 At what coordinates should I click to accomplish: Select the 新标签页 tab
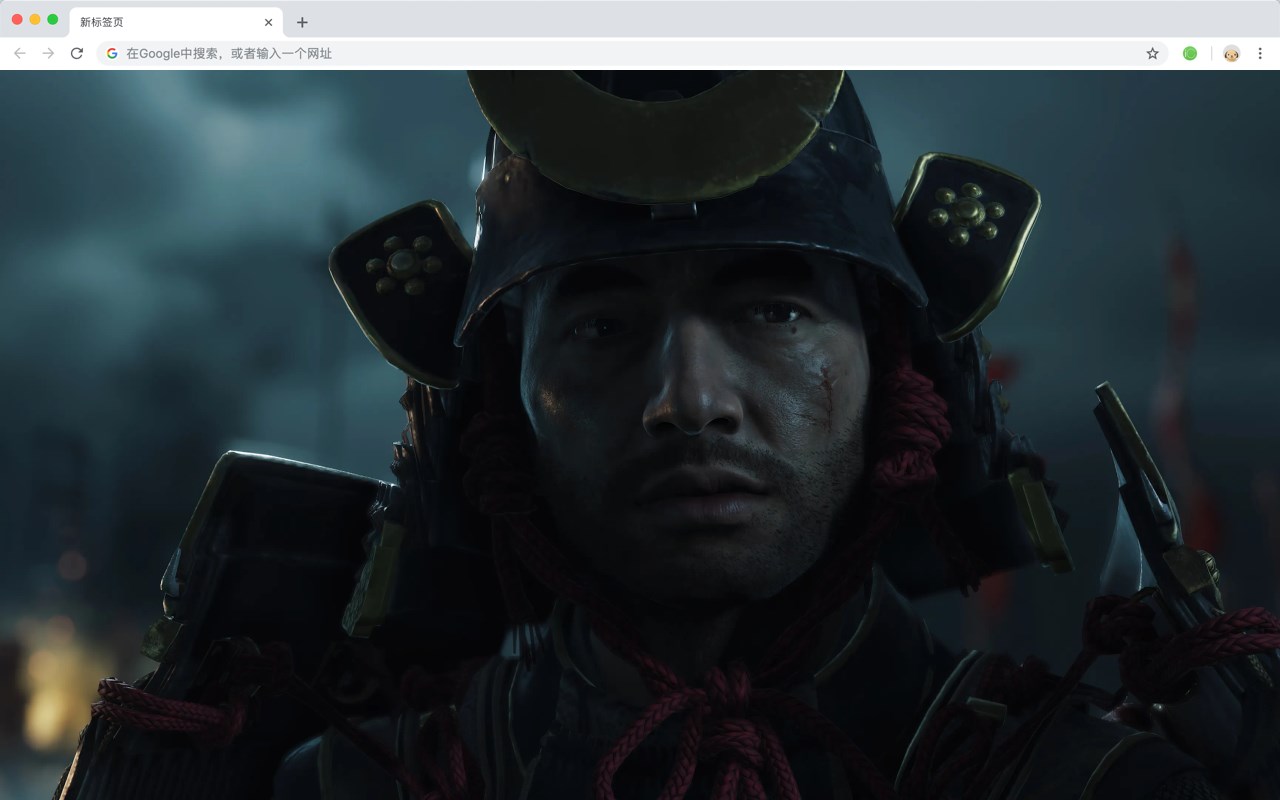(x=175, y=22)
